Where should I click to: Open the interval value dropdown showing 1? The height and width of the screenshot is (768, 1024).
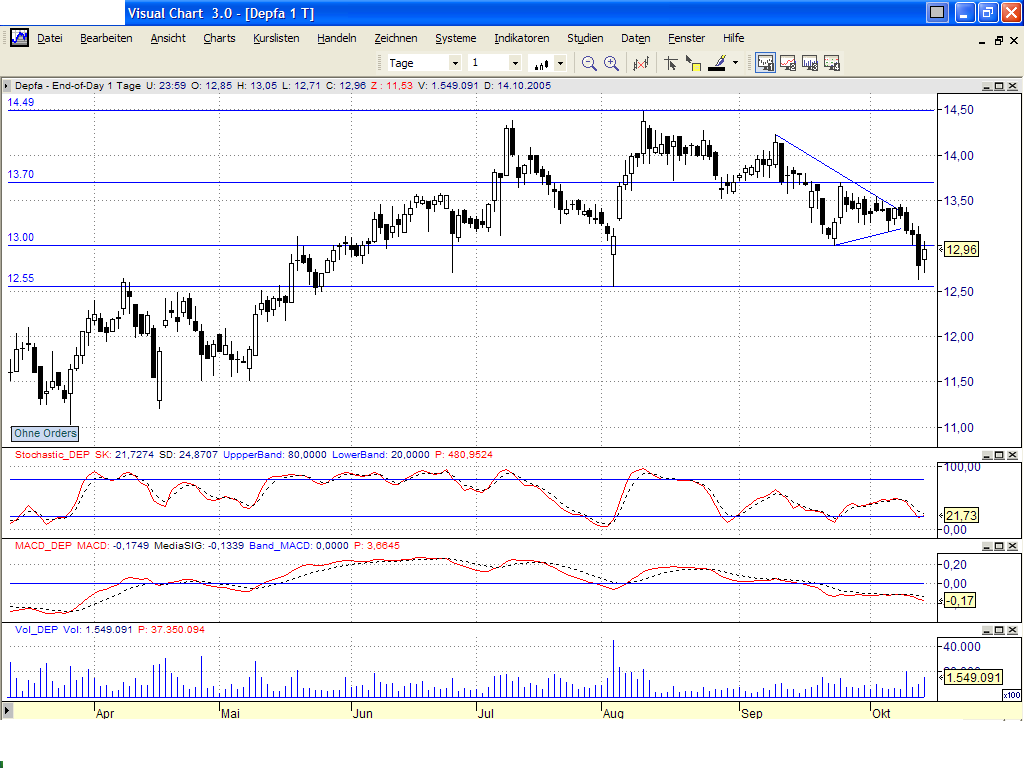(515, 62)
